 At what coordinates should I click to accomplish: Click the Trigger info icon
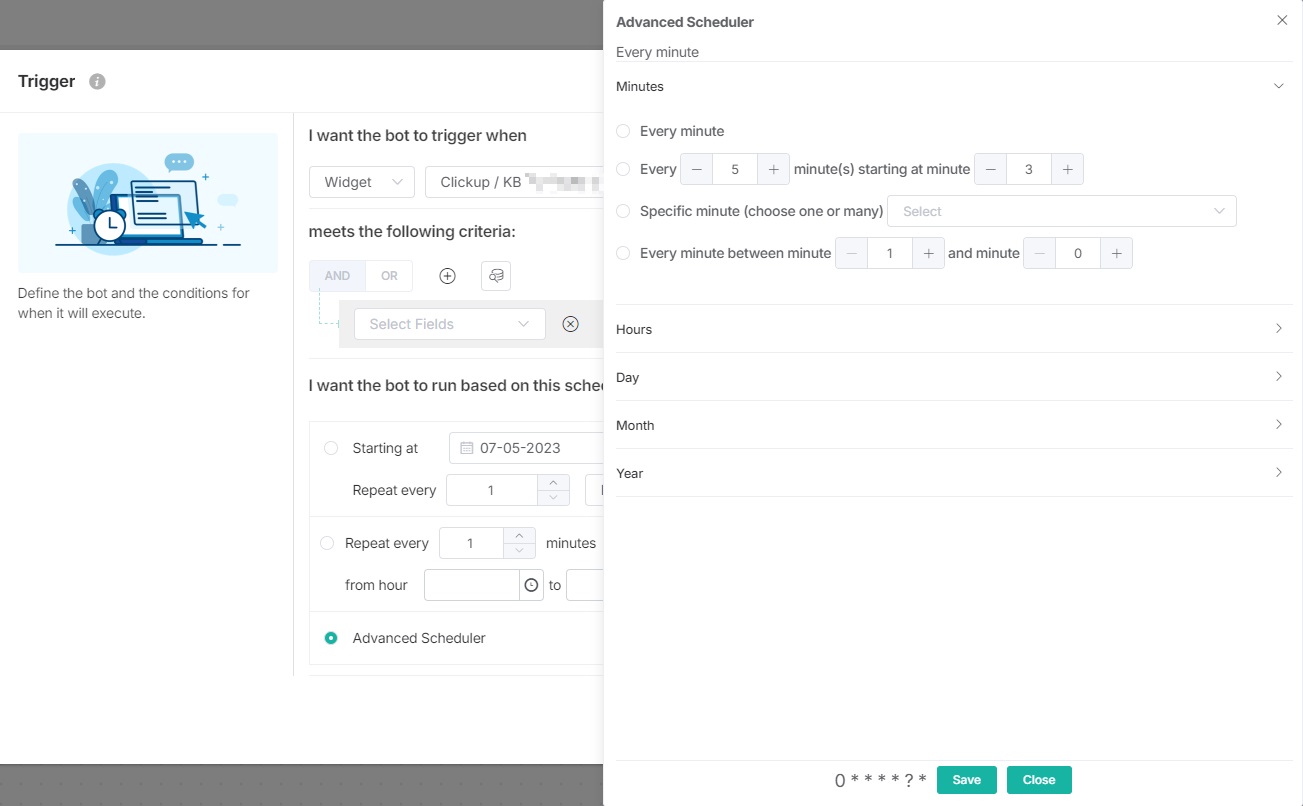point(97,82)
